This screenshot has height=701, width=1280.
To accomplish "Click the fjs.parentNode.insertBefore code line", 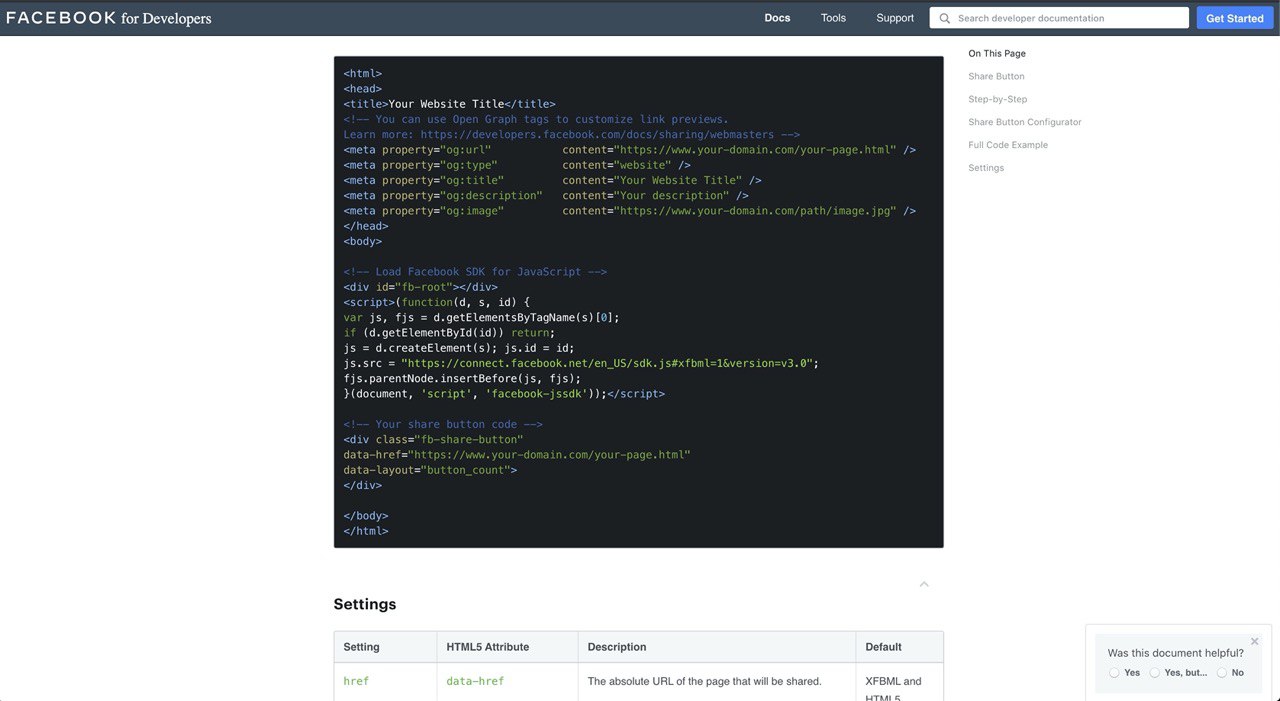I will coord(462,379).
